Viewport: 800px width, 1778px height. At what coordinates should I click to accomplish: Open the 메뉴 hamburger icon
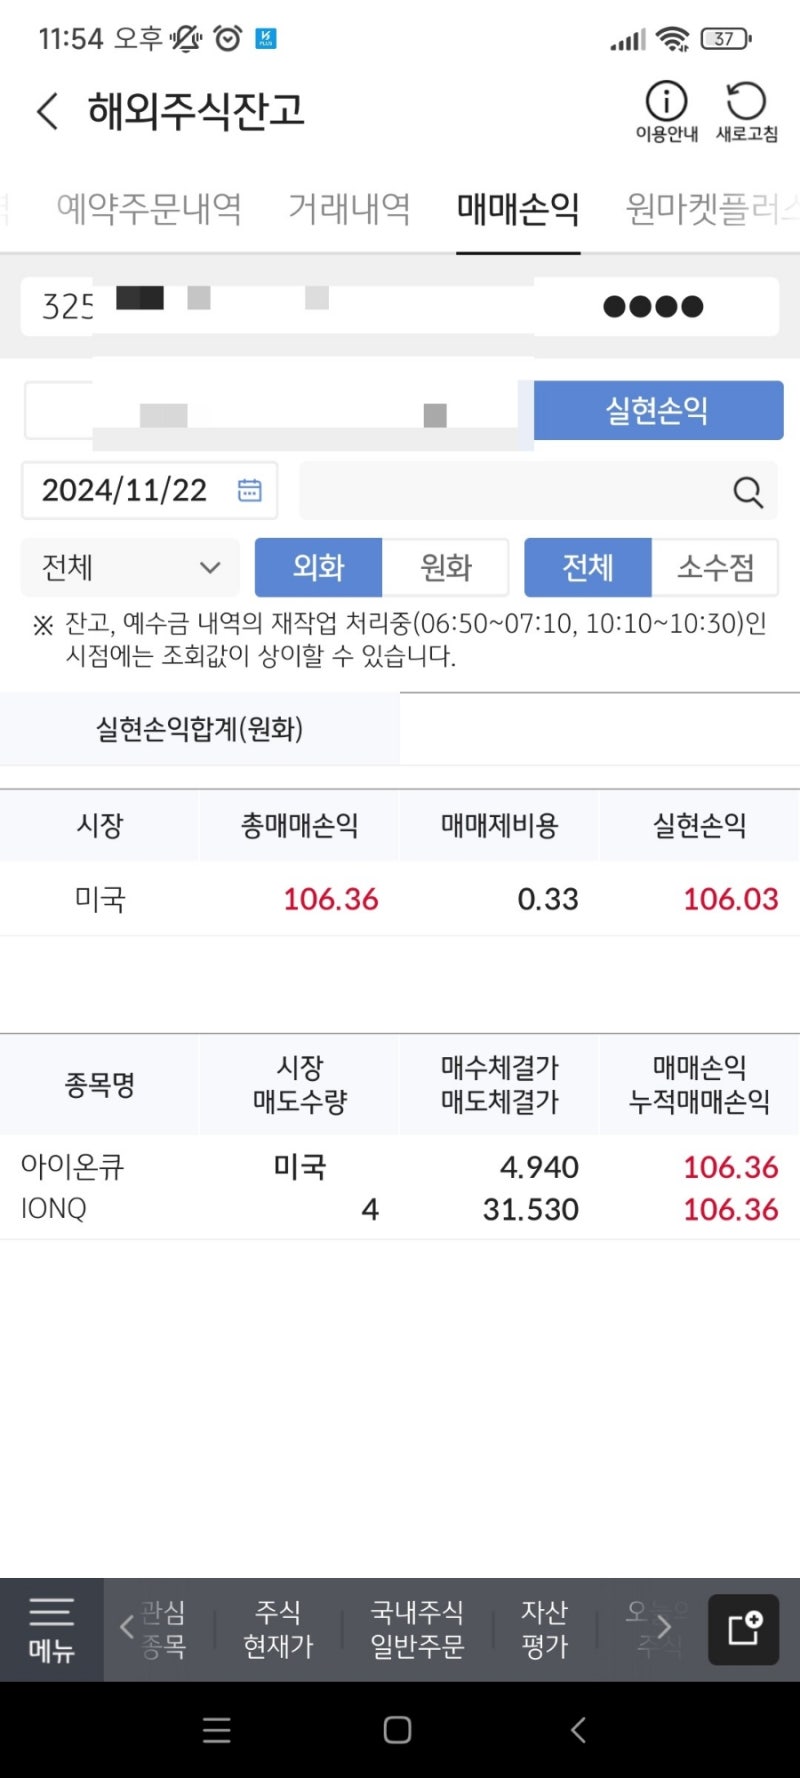pos(52,1628)
